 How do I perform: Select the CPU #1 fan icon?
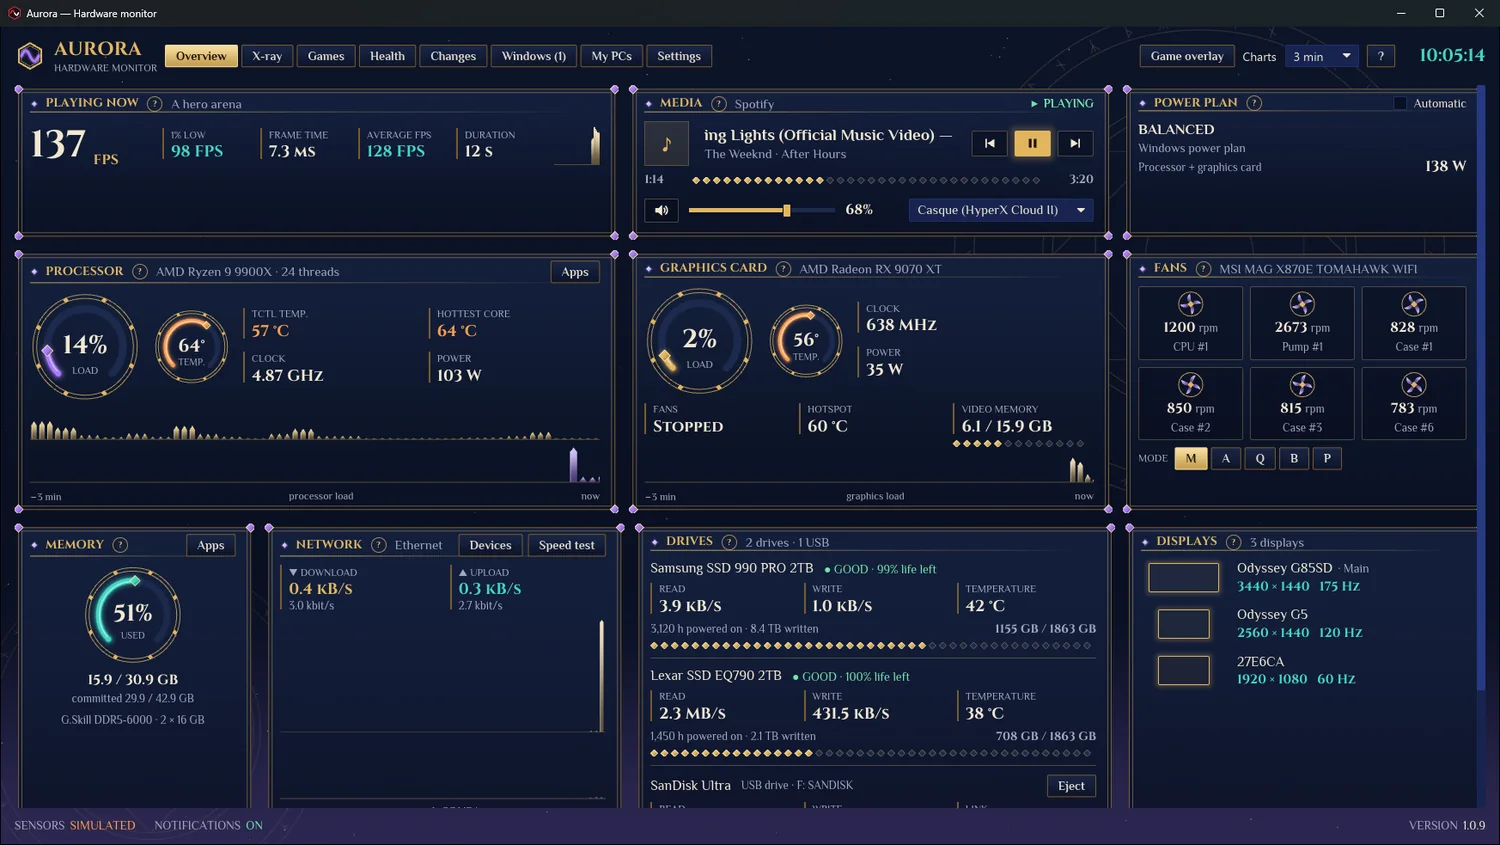click(1190, 304)
